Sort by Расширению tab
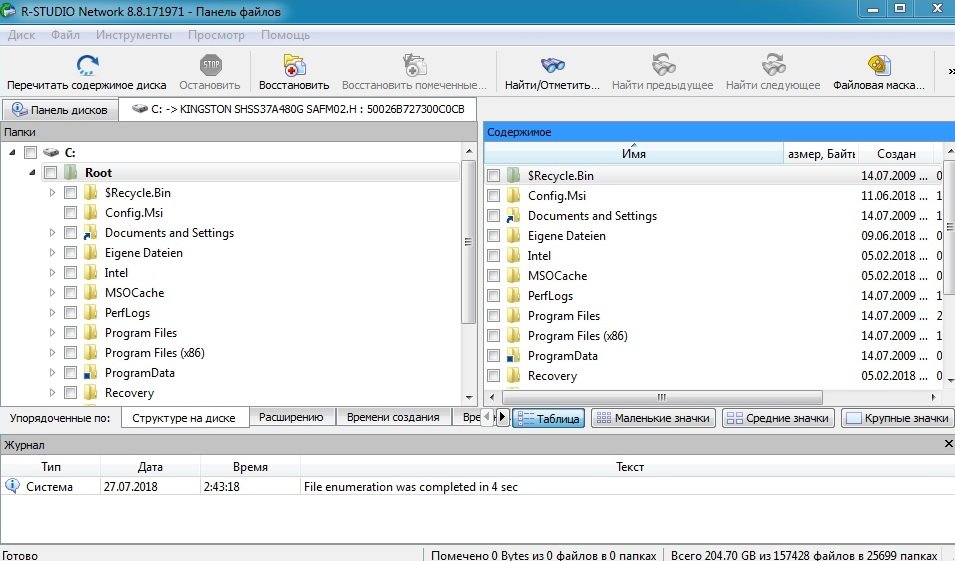 click(x=291, y=417)
